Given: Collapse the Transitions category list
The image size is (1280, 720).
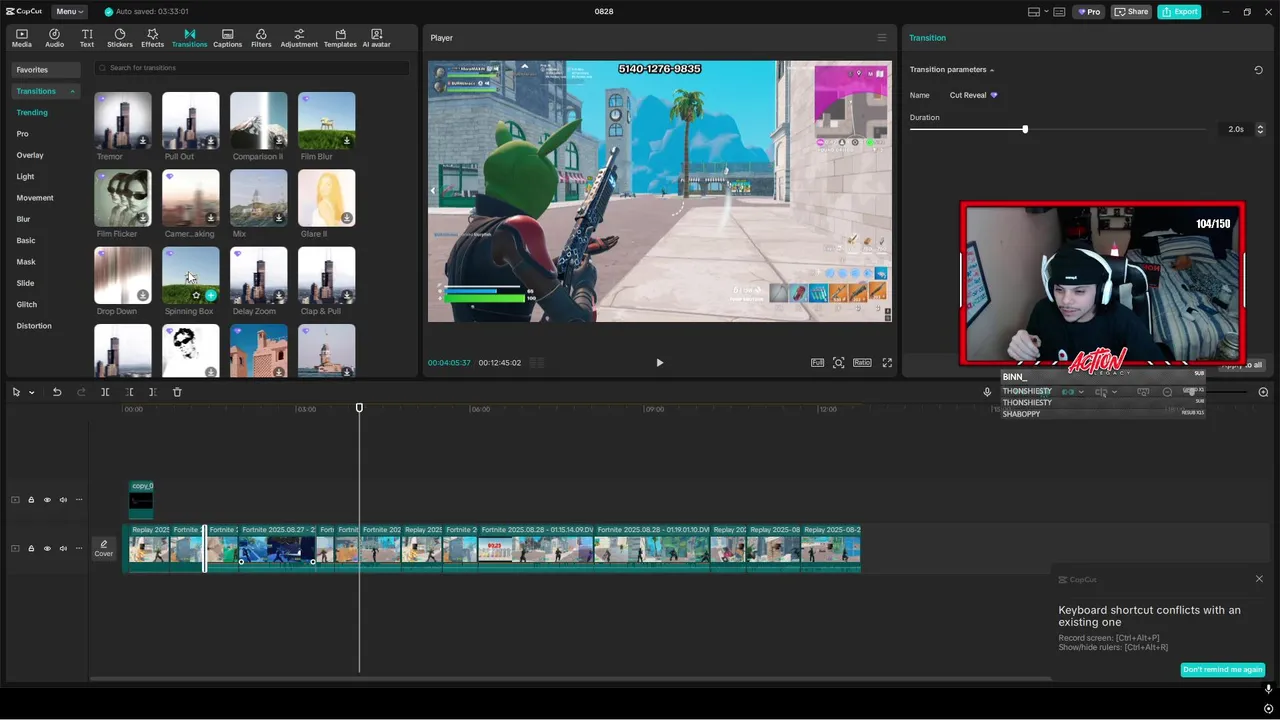Looking at the screenshot, I should pyautogui.click(x=72, y=91).
